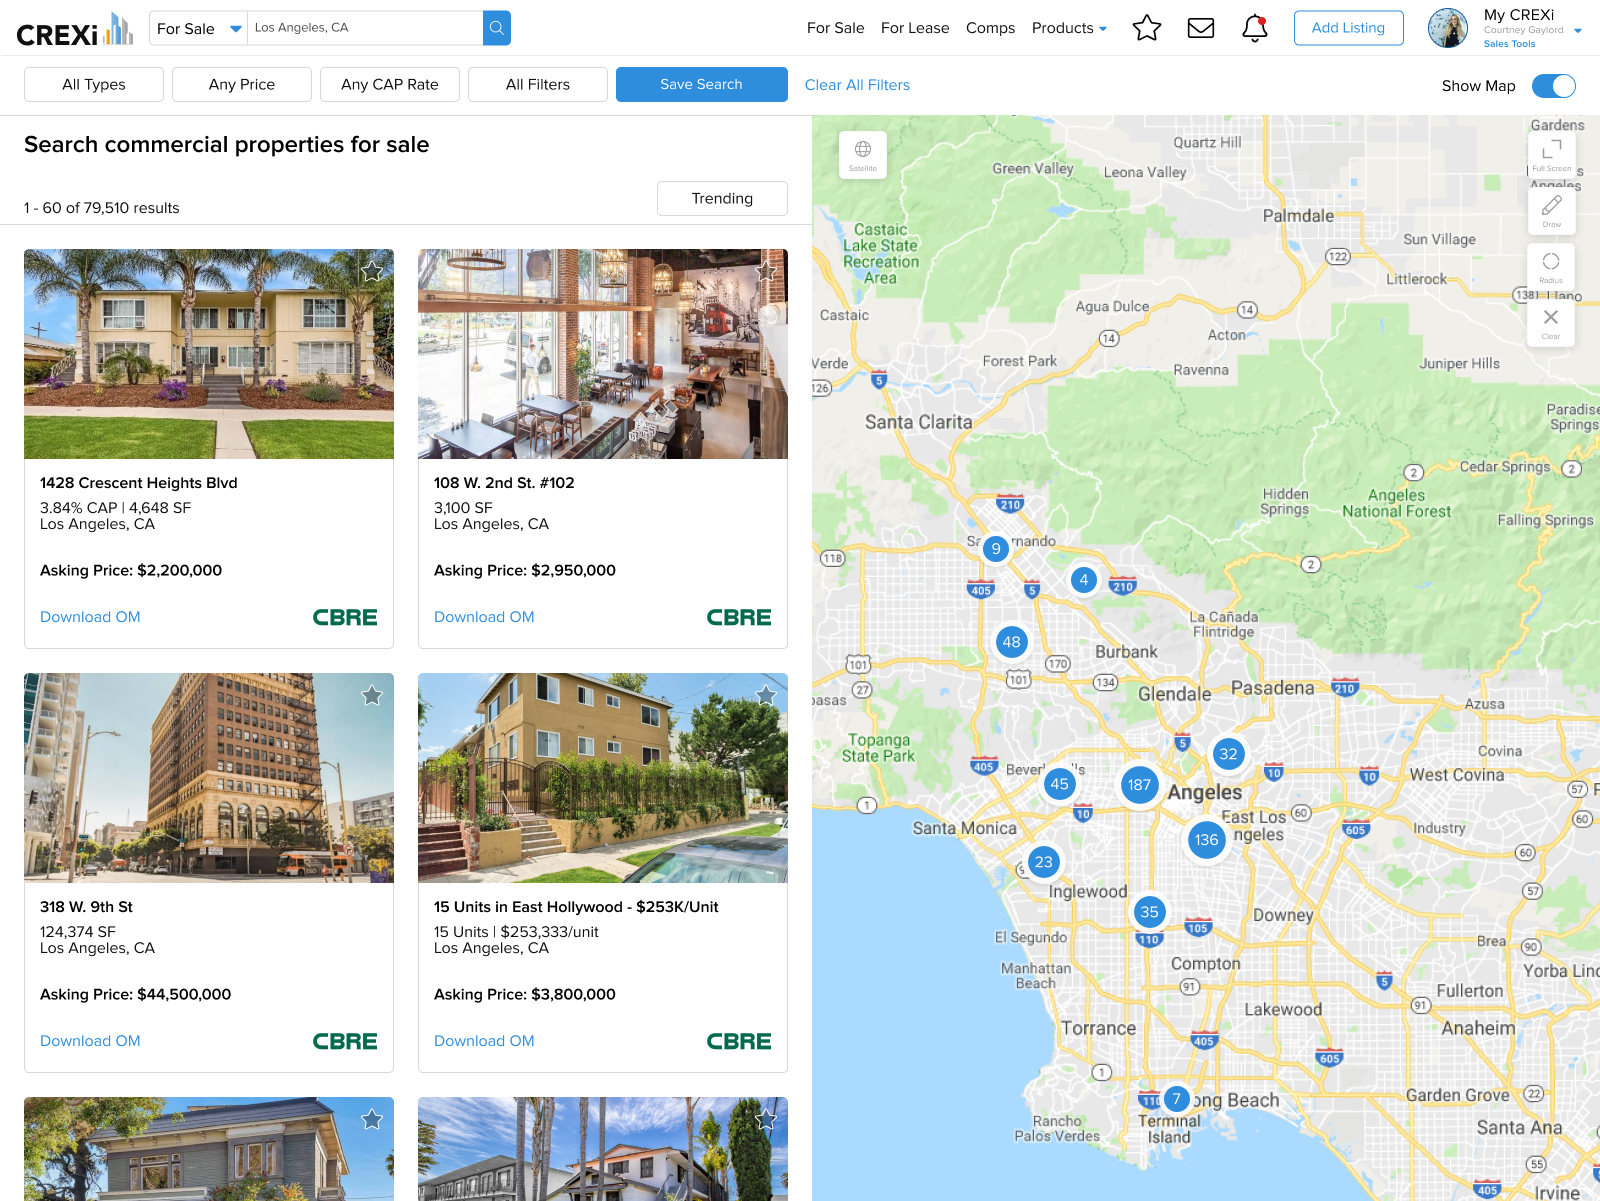Click the search magnifier button

[496, 28]
